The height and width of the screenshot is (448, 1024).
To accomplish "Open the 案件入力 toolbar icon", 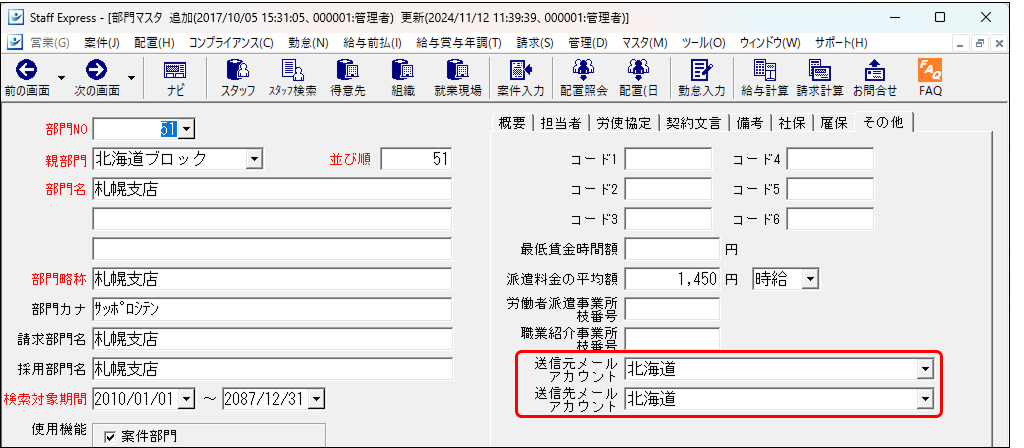I will 520,71.
